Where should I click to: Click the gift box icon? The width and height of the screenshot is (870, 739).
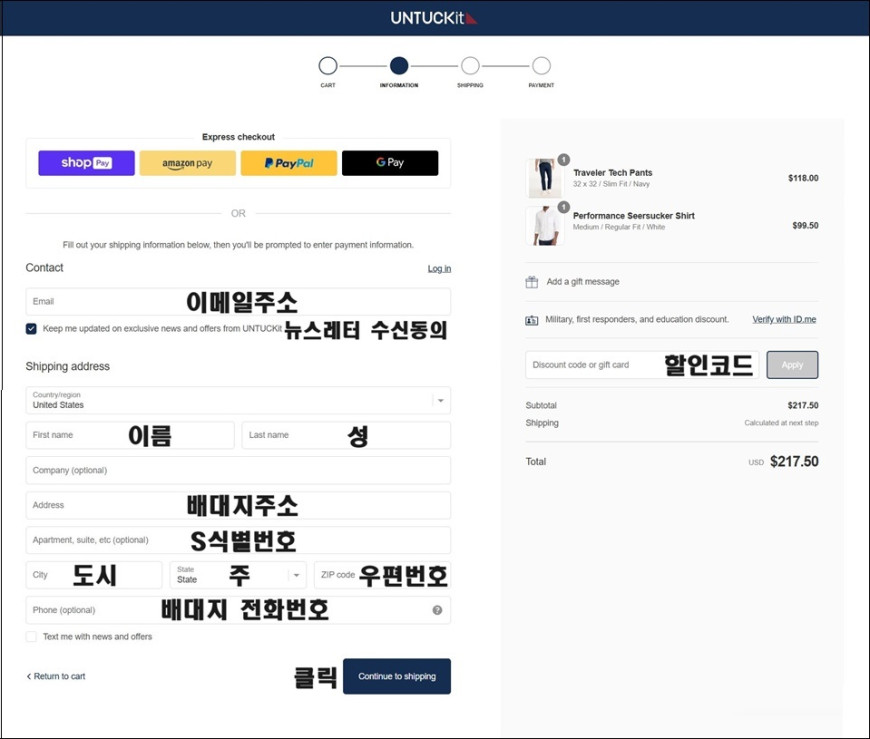(x=532, y=282)
